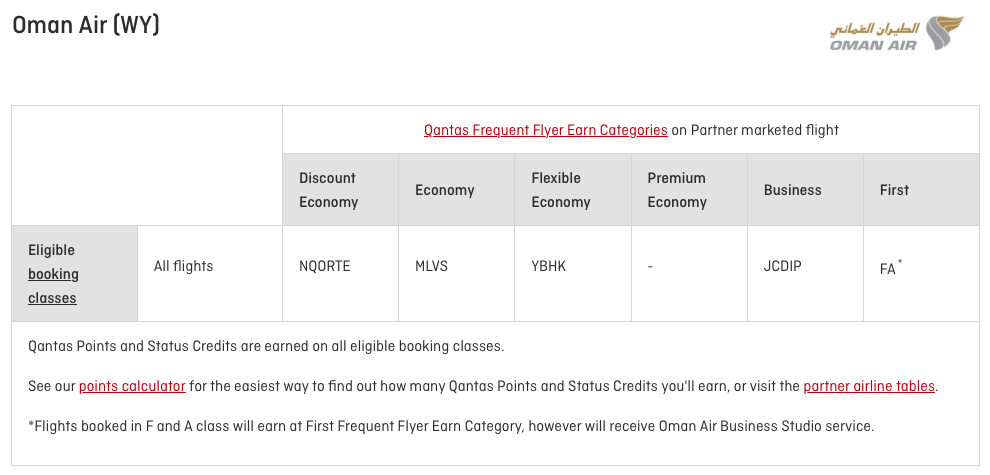Select the Discount Economy column header
The width and height of the screenshot is (990, 475).
pyautogui.click(x=328, y=190)
